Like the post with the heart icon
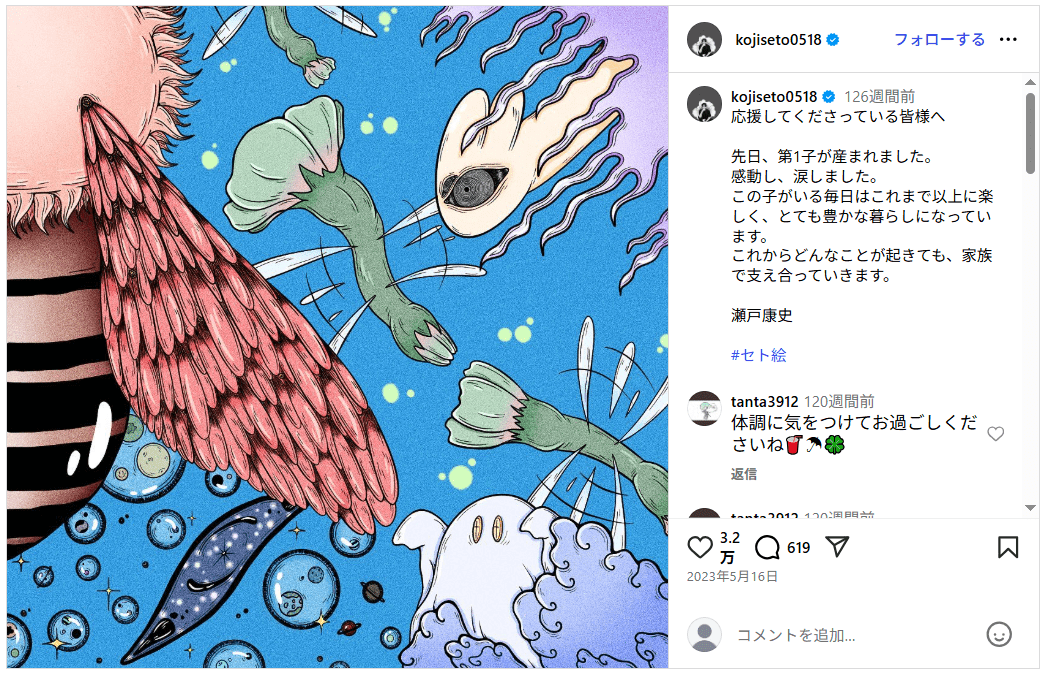 700,547
